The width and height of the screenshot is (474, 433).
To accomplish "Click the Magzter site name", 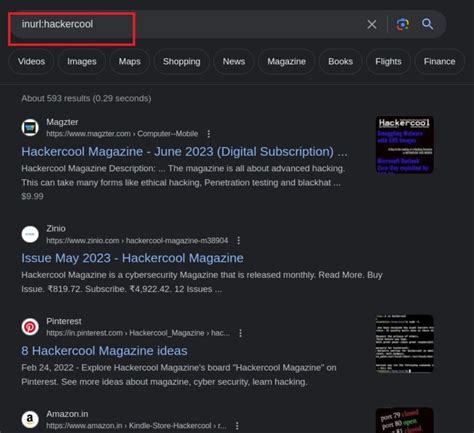I will (62, 122).
